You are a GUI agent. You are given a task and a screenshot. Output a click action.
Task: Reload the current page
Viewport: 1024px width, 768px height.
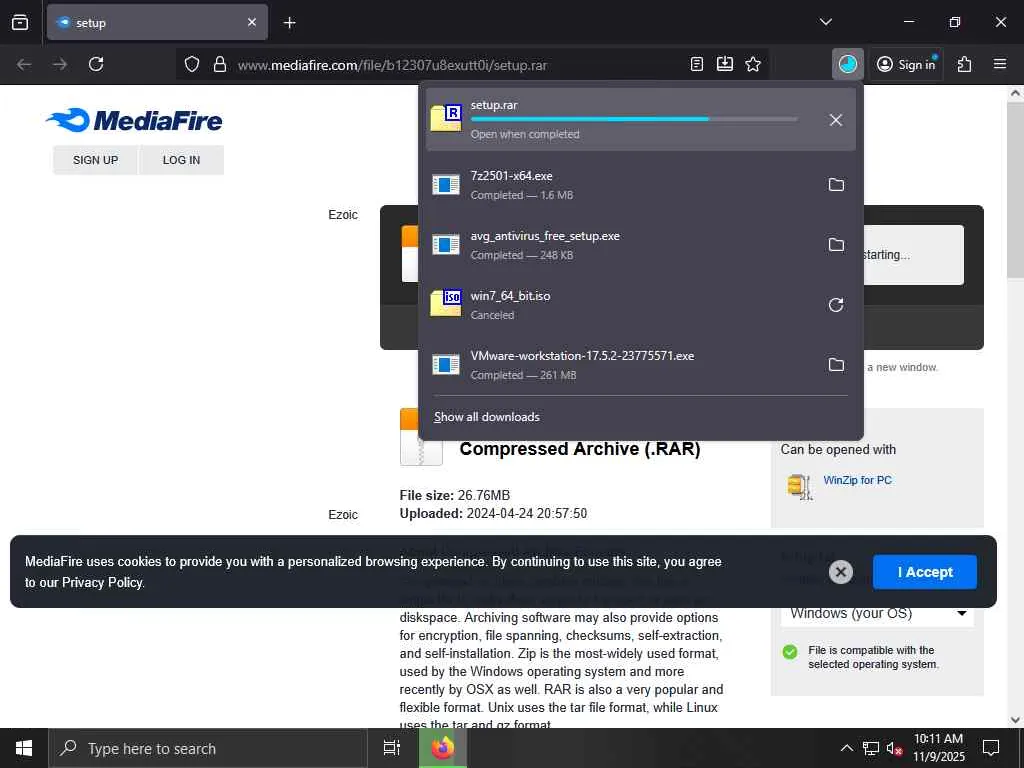[96, 64]
